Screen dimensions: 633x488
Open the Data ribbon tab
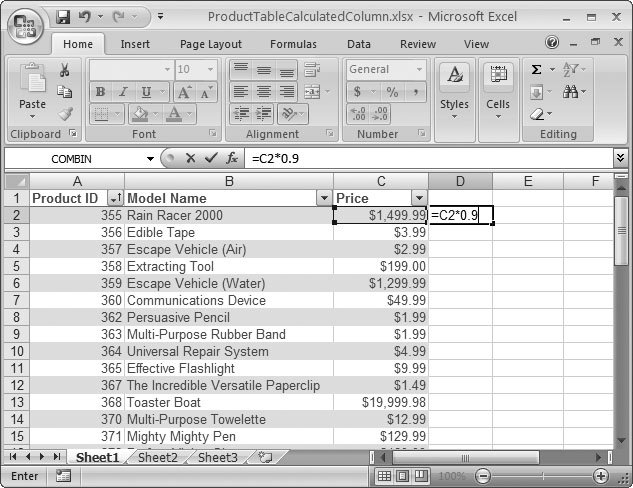pos(358,44)
